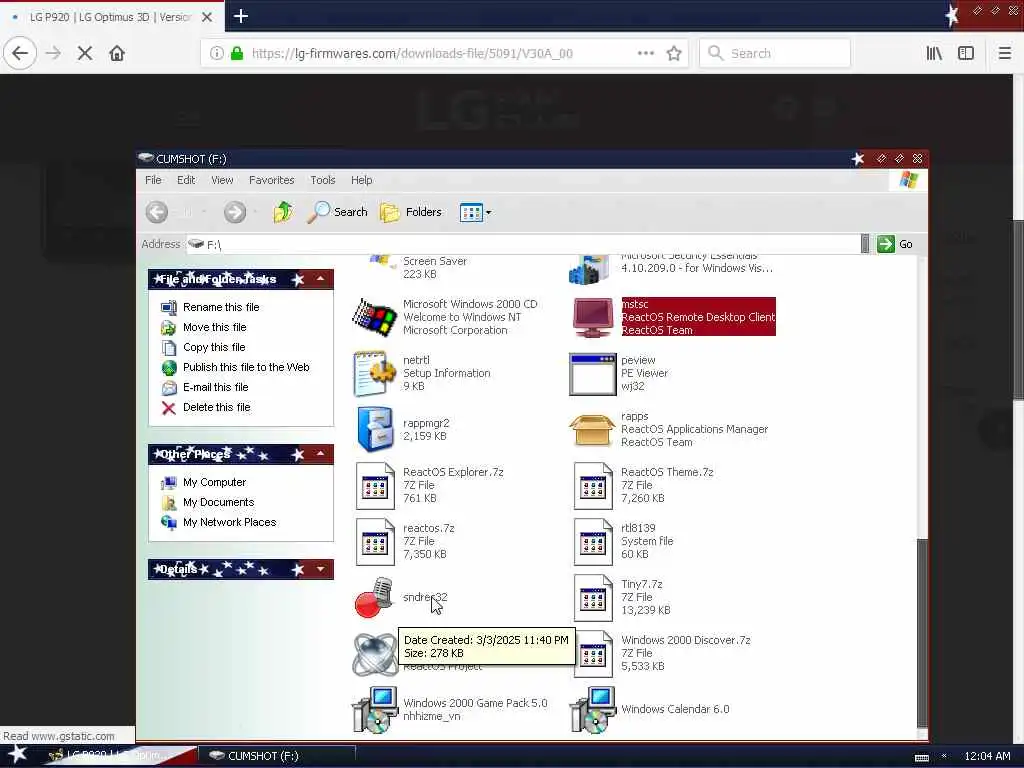Stop loading page X button

(x=85, y=53)
